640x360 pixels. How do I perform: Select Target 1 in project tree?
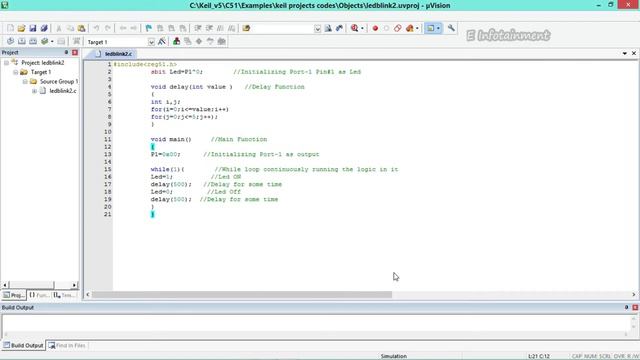coord(41,72)
